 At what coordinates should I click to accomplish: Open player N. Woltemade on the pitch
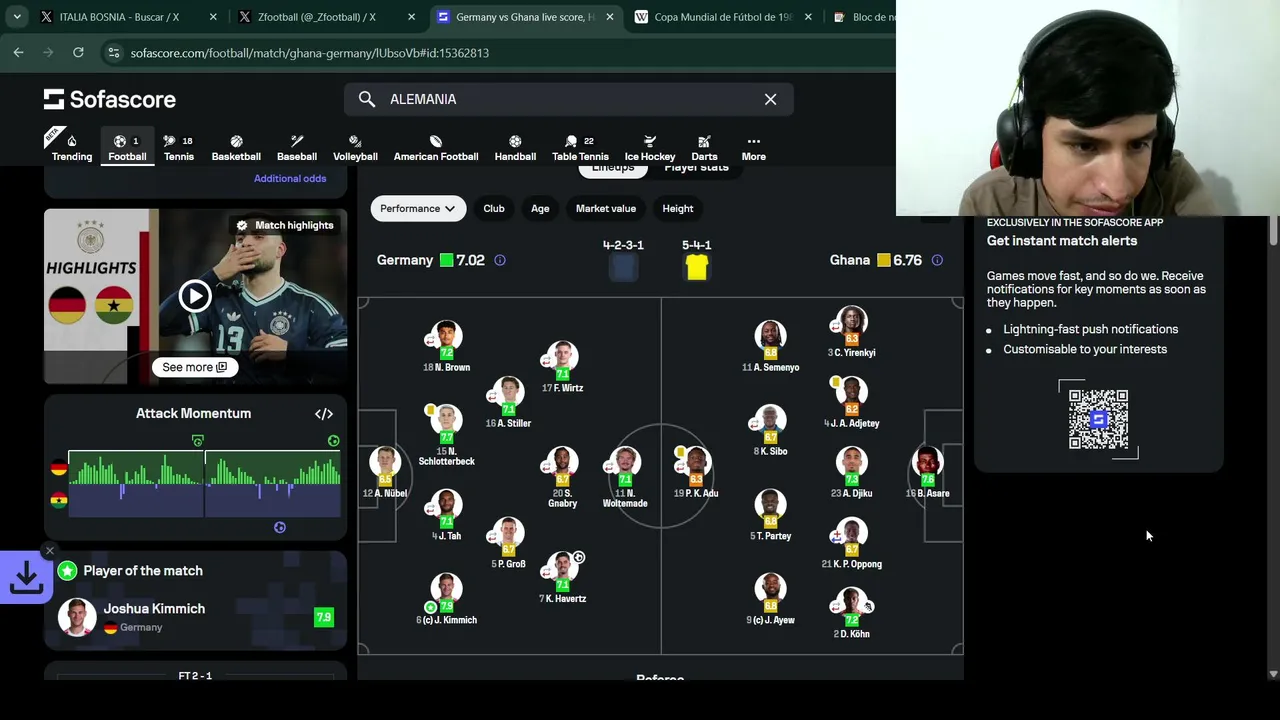click(625, 477)
